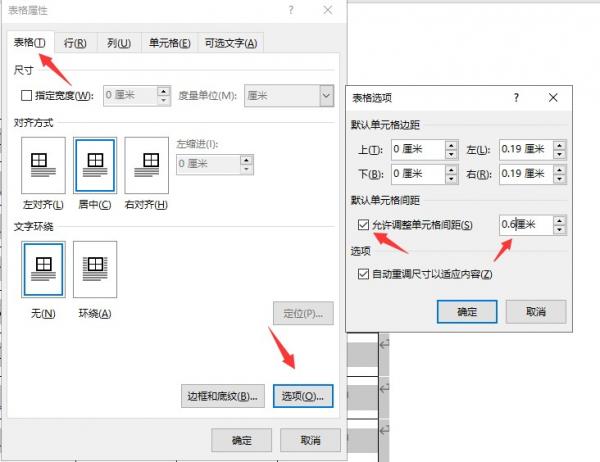Cancel the Table Options dialog
Screen dimensions: 600x462
pyautogui.click(x=536, y=312)
